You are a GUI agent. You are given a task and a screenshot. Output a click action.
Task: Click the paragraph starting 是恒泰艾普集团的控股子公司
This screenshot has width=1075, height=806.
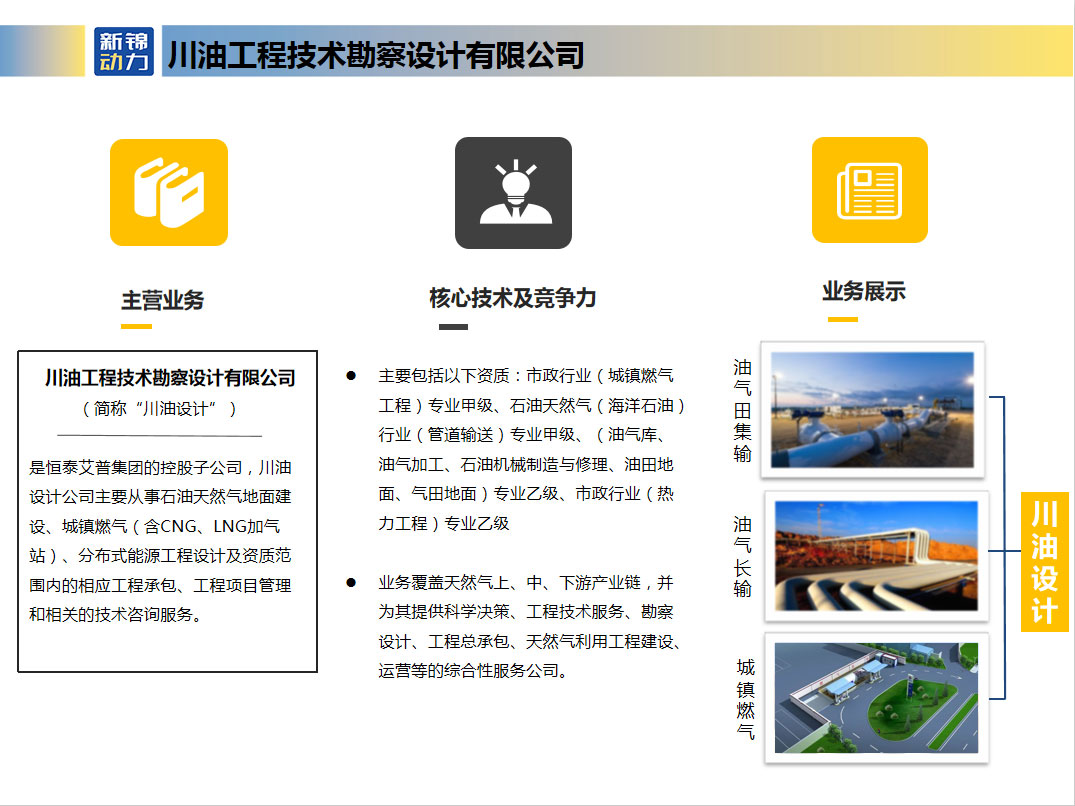click(x=160, y=541)
